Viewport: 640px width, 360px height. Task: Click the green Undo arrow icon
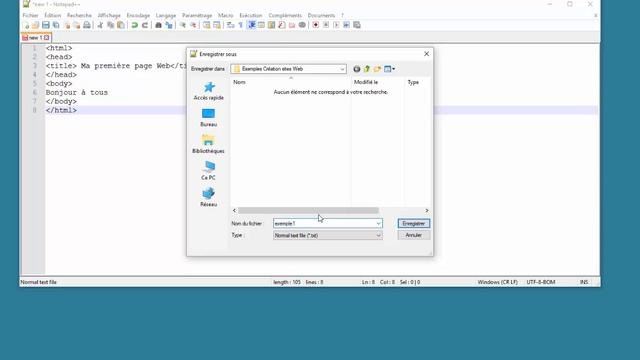(x=134, y=25)
